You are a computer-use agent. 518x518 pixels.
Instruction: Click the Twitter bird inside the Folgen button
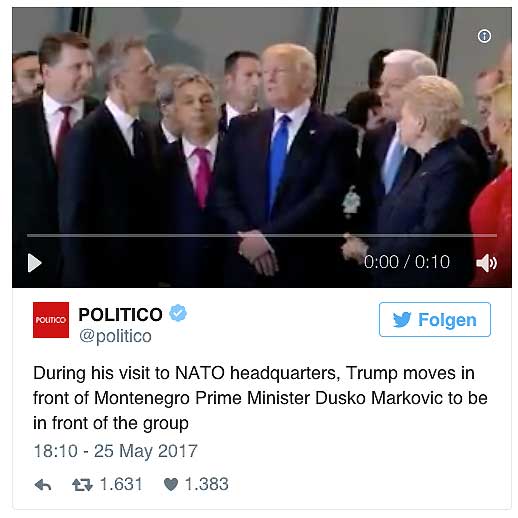coord(402,320)
